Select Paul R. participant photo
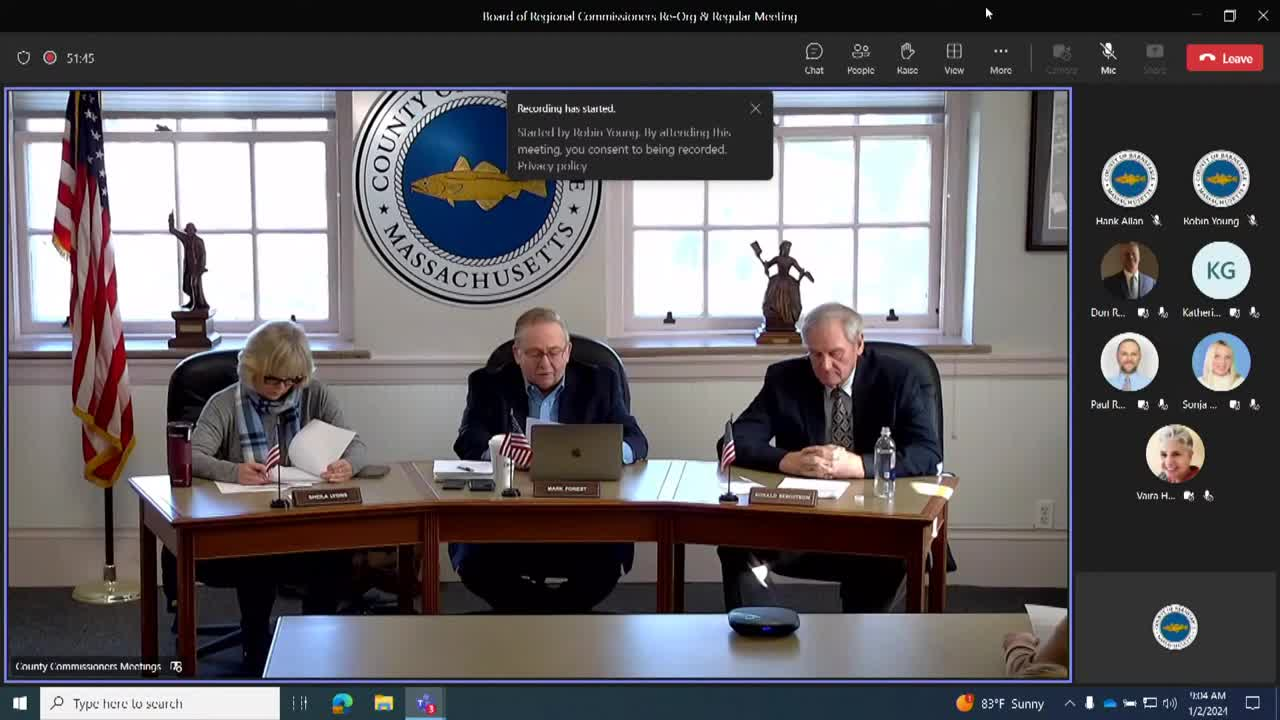The height and width of the screenshot is (720, 1280). pyautogui.click(x=1129, y=362)
